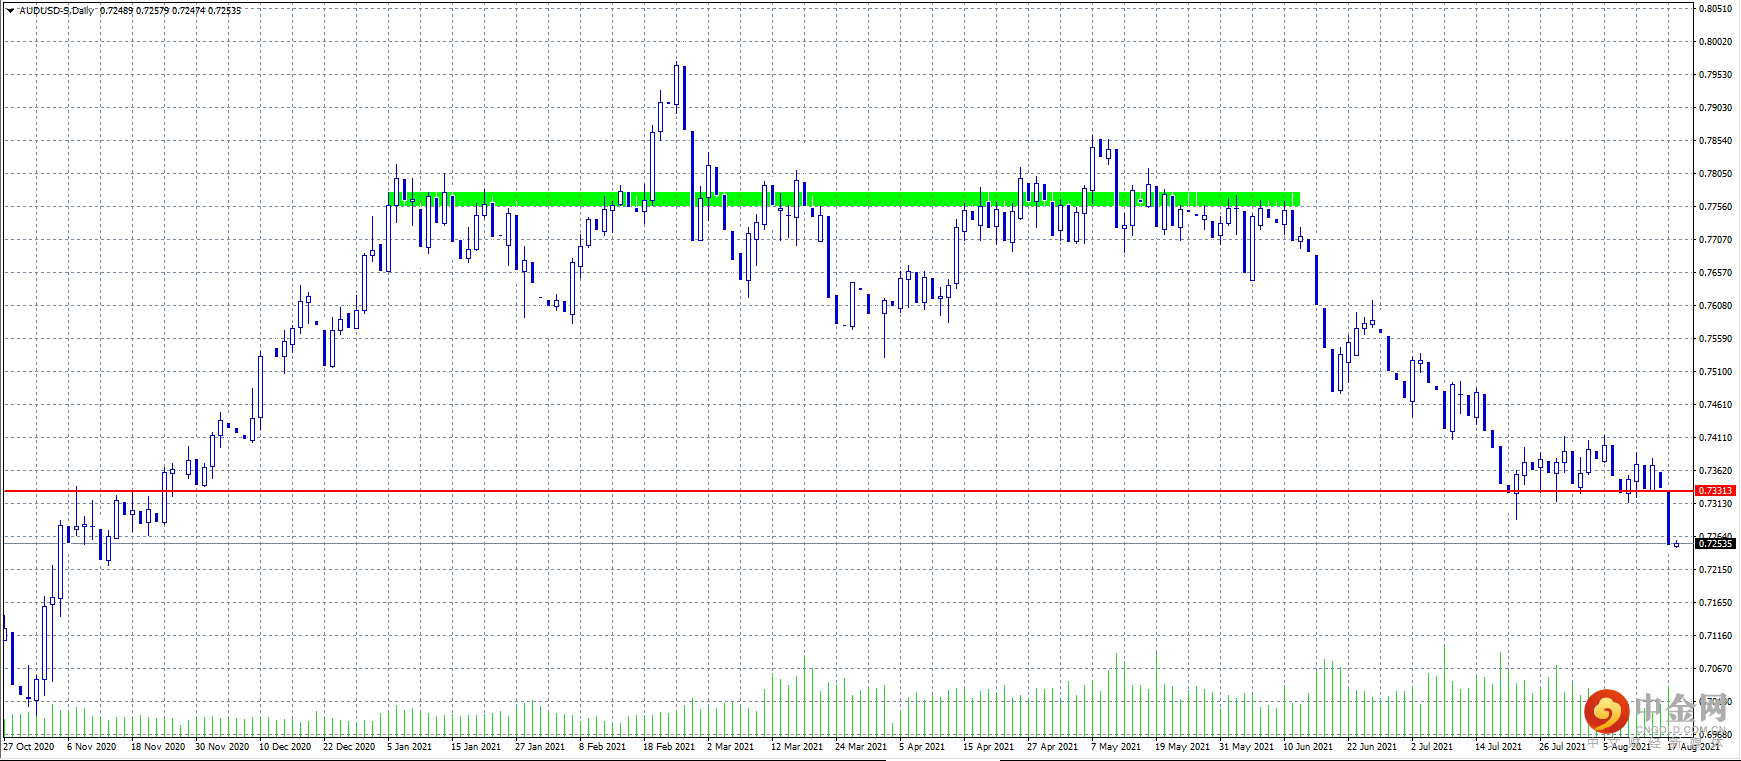Click the 5 Jan 2021 date label
The width and height of the screenshot is (1741, 761).
click(x=410, y=746)
